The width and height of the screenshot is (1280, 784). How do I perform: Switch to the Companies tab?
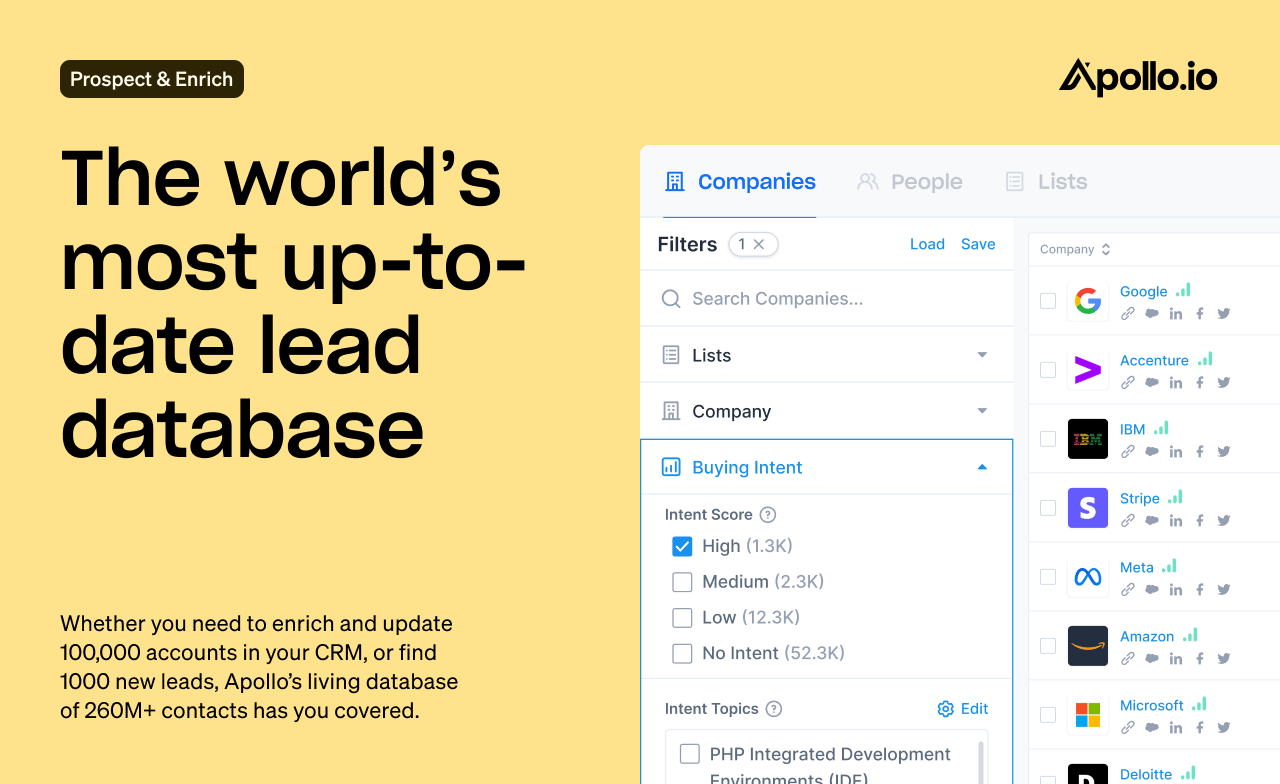click(740, 182)
